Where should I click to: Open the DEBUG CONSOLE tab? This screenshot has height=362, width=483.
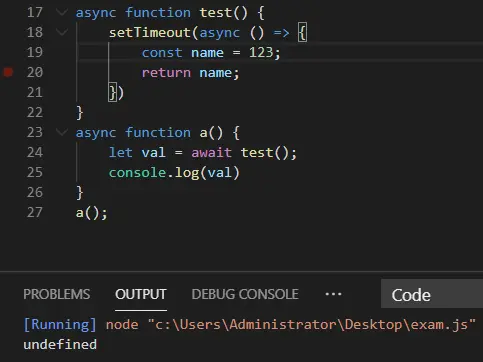point(245,294)
